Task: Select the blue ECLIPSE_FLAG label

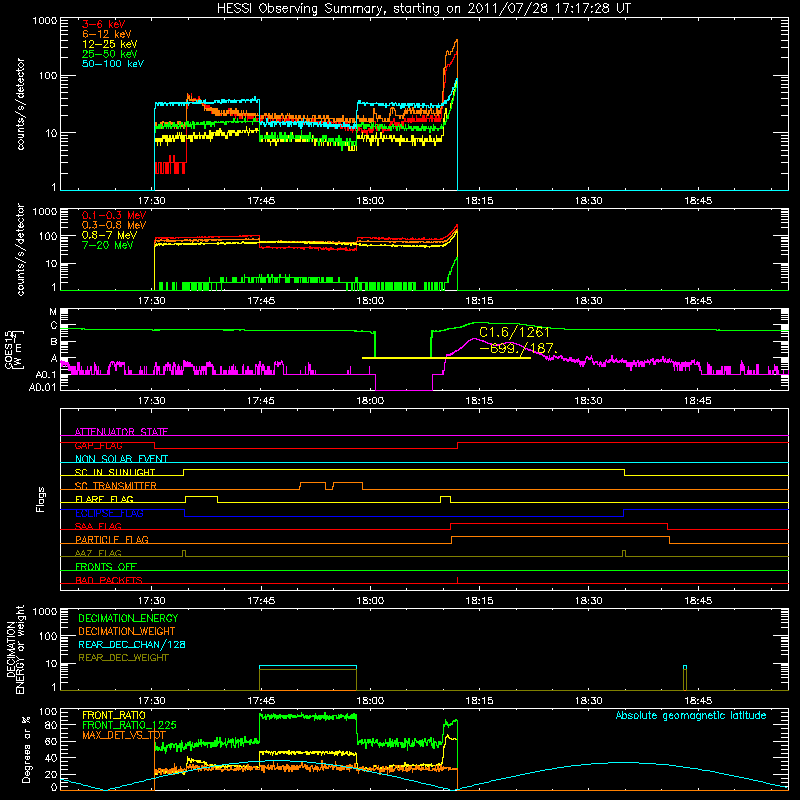Action: (109, 513)
